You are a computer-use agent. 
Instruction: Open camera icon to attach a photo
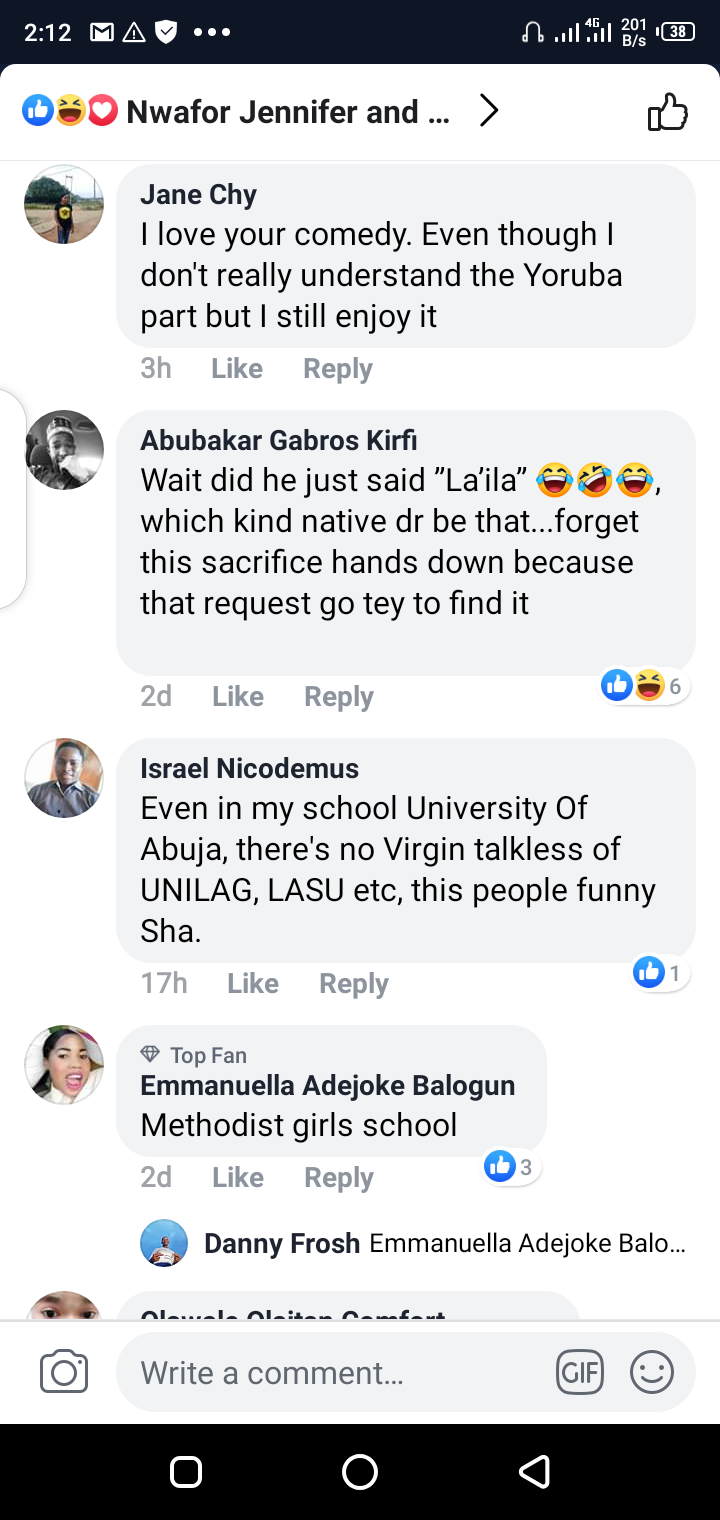(64, 1372)
